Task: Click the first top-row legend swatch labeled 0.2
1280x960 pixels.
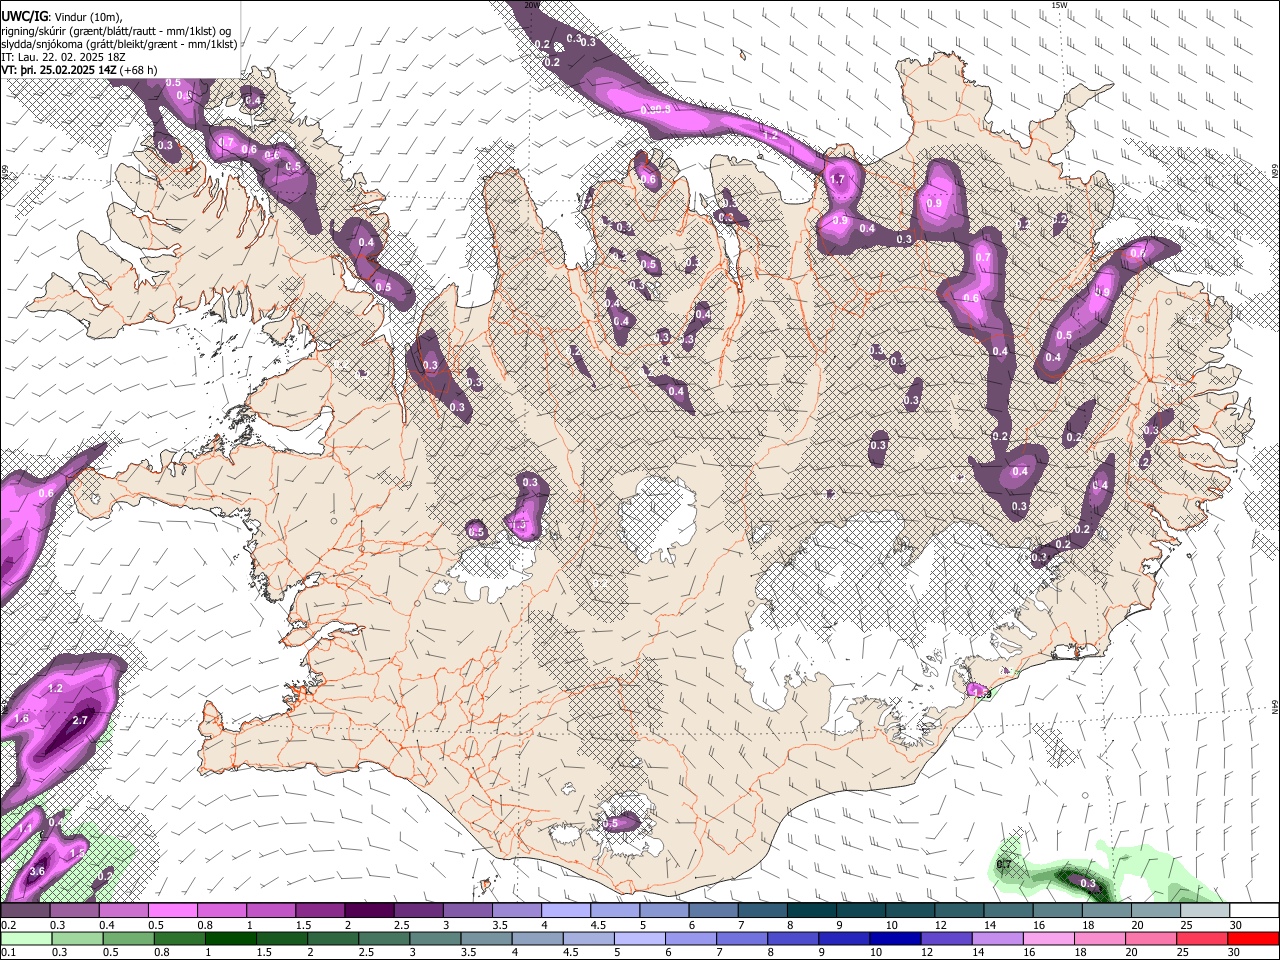Action: tap(25, 910)
